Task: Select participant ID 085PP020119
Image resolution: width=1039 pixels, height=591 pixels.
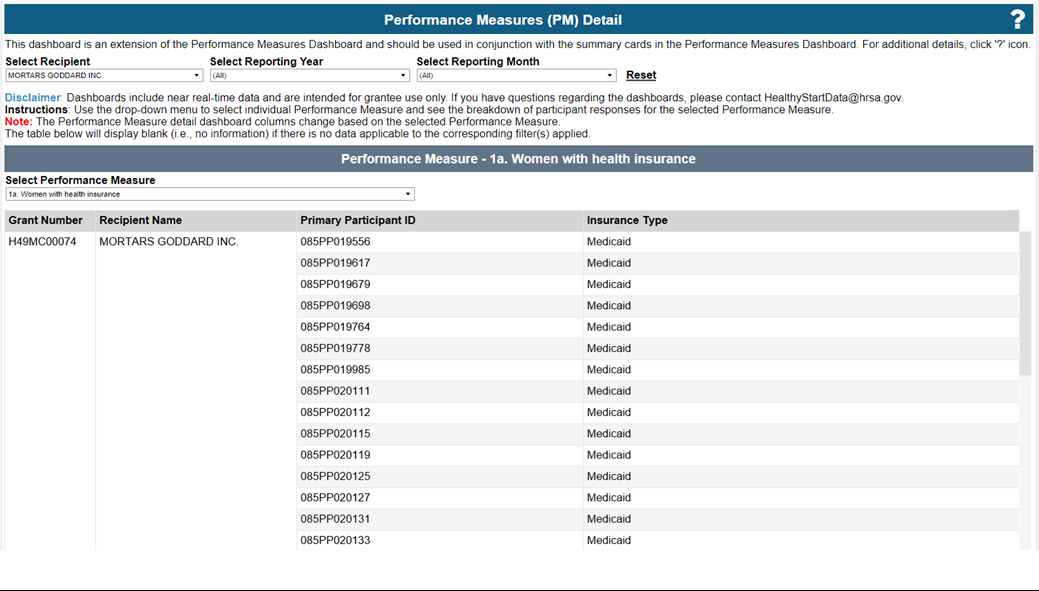Action: [335, 455]
